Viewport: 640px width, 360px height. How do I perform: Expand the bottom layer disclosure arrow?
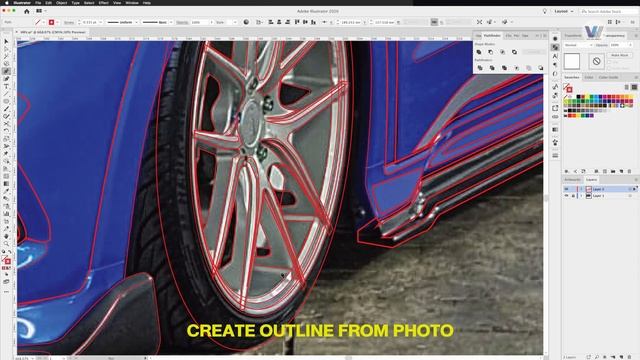click(582, 196)
